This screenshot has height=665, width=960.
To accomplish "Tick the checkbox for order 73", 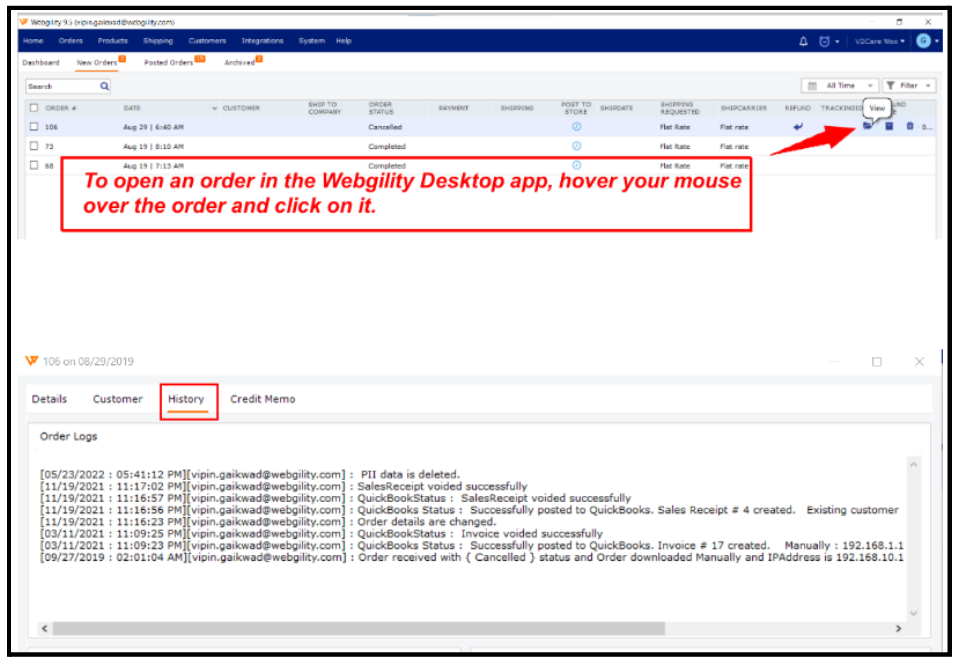I will point(34,146).
